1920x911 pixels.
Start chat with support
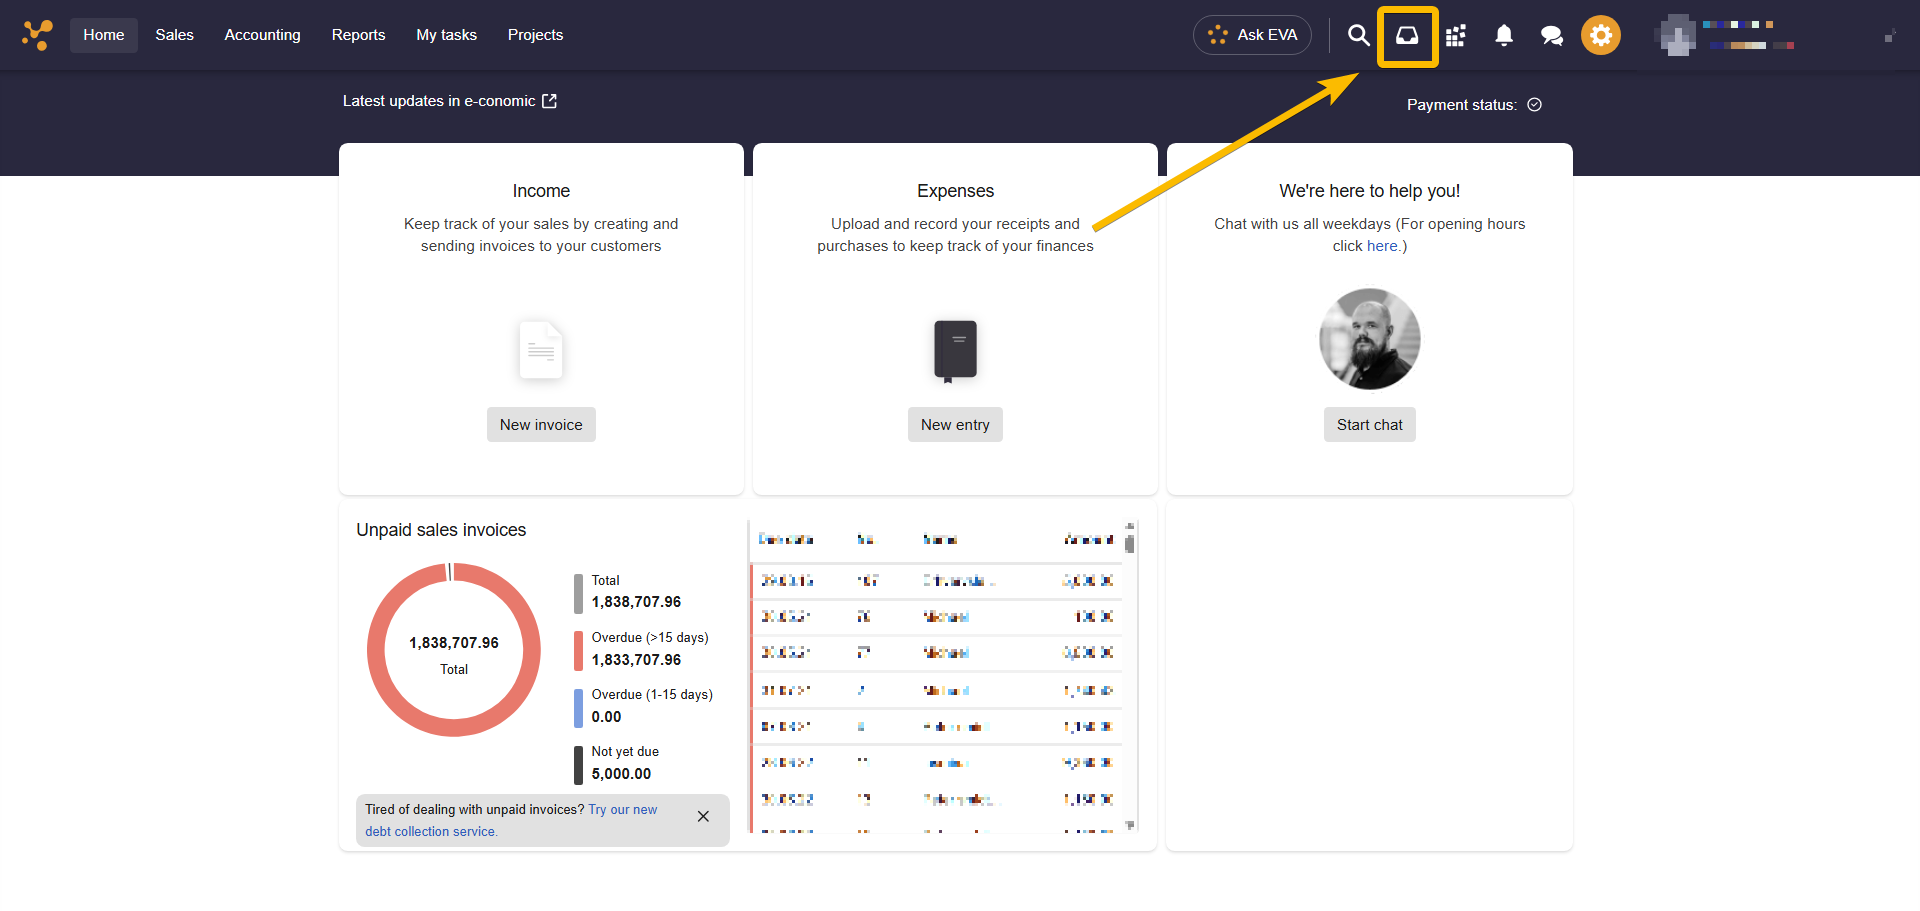pos(1369,425)
